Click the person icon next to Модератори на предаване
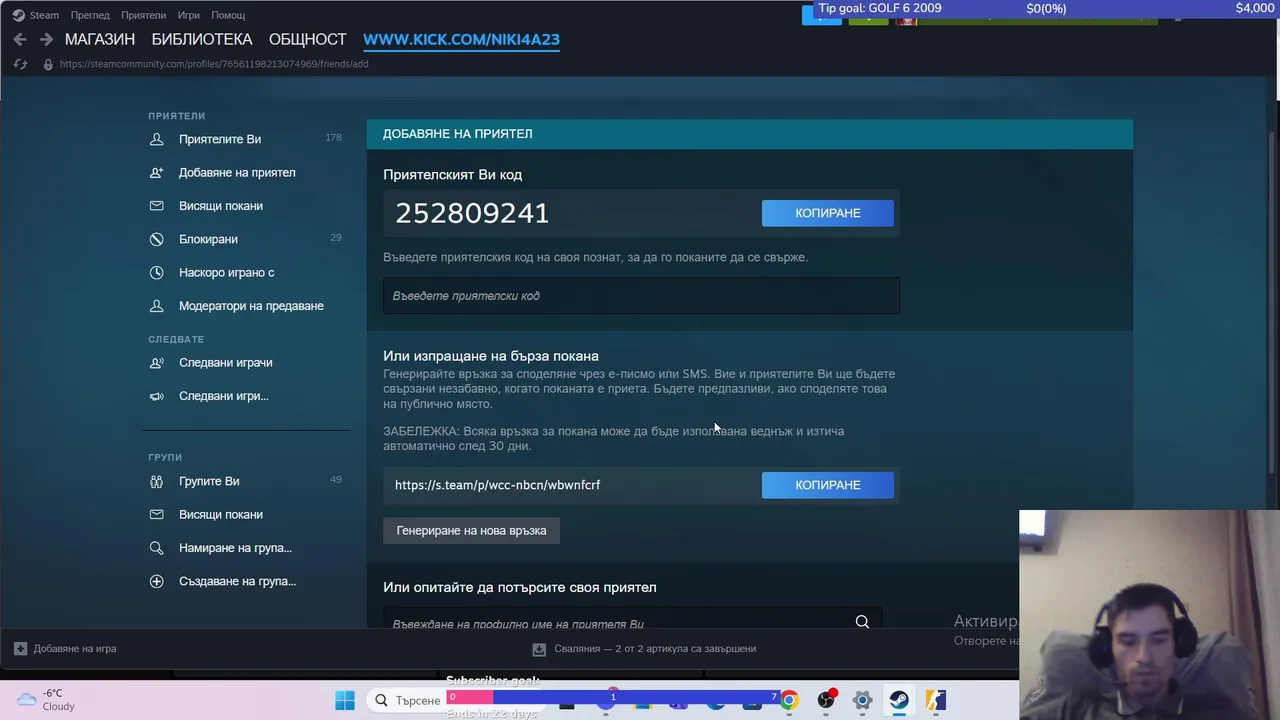Image resolution: width=1280 pixels, height=720 pixels. point(156,306)
